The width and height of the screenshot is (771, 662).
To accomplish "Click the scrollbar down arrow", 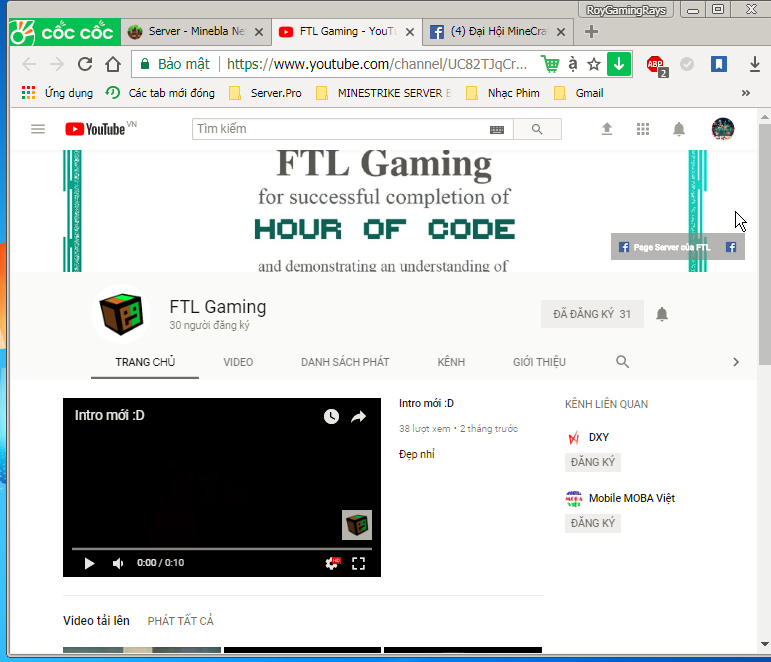I will (x=765, y=644).
